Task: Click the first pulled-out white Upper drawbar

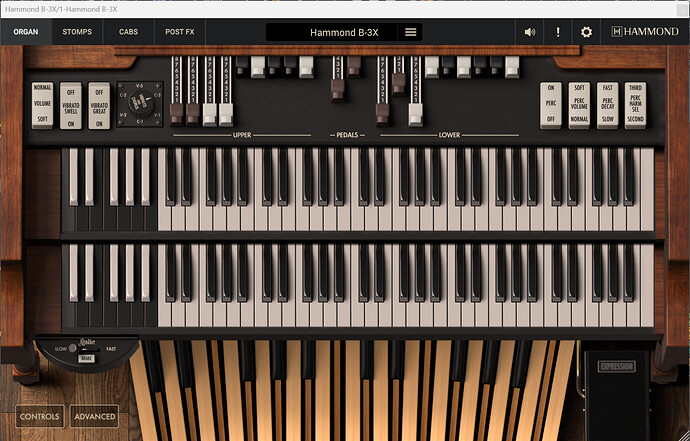Action: click(x=209, y=114)
